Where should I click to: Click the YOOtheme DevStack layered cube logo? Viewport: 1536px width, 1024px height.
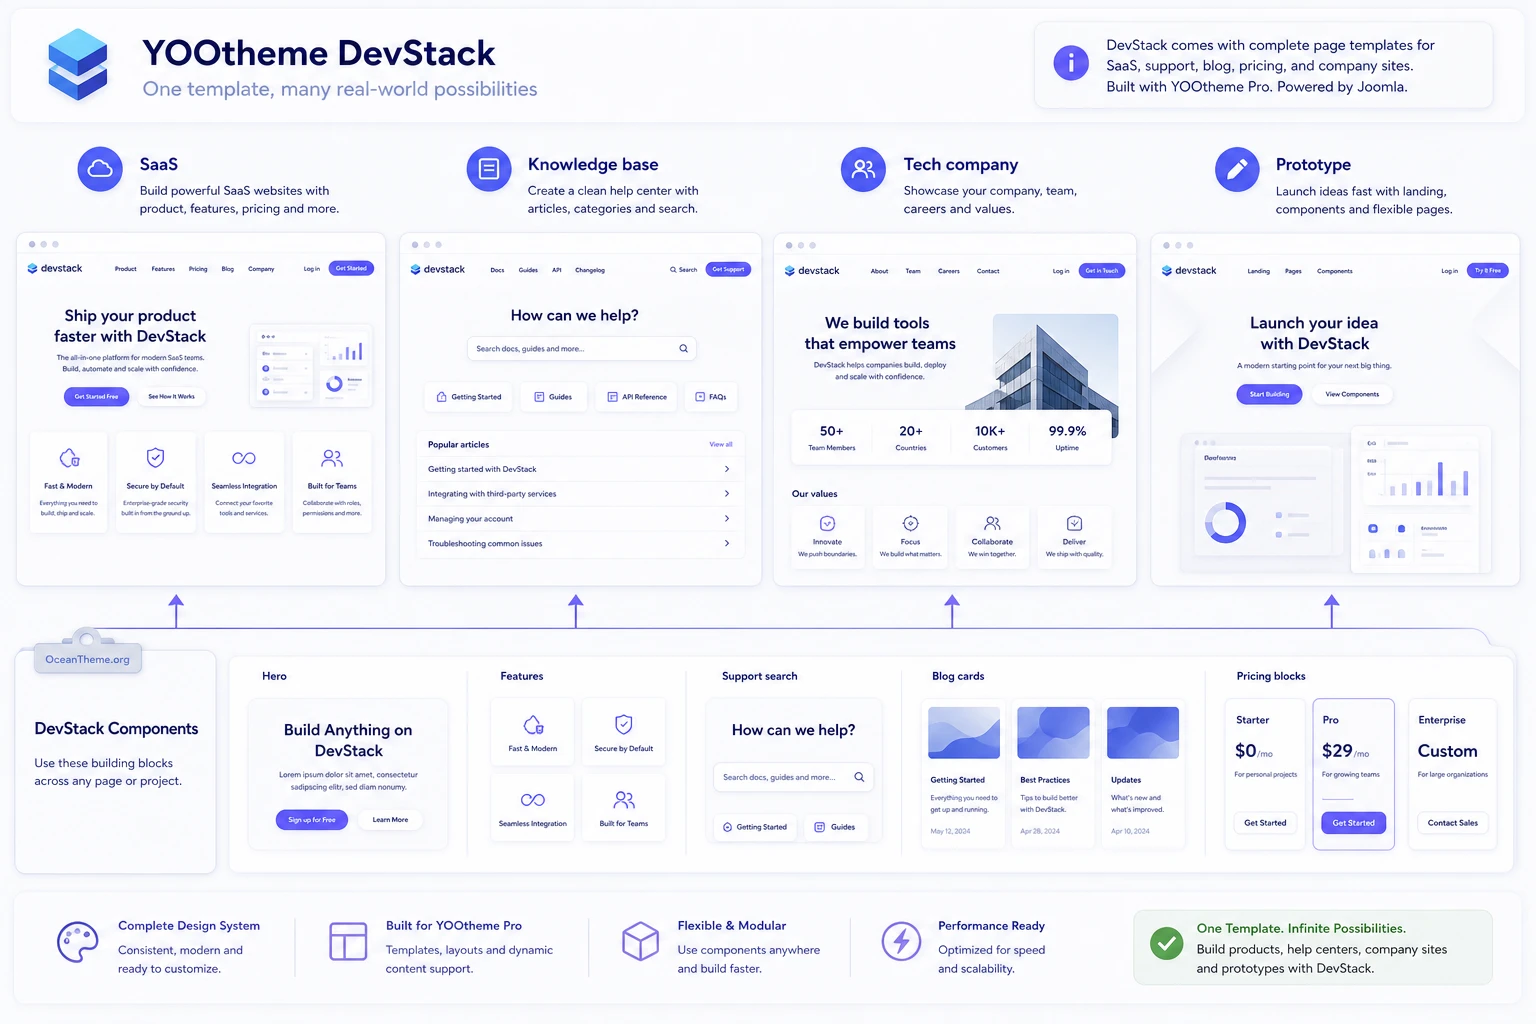click(x=78, y=65)
